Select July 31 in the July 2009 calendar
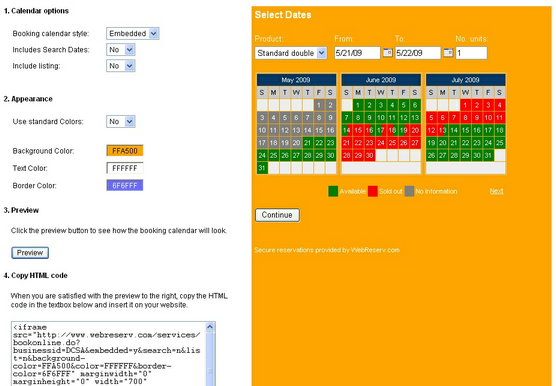Image resolution: width=556 pixels, height=386 pixels. 488,155
